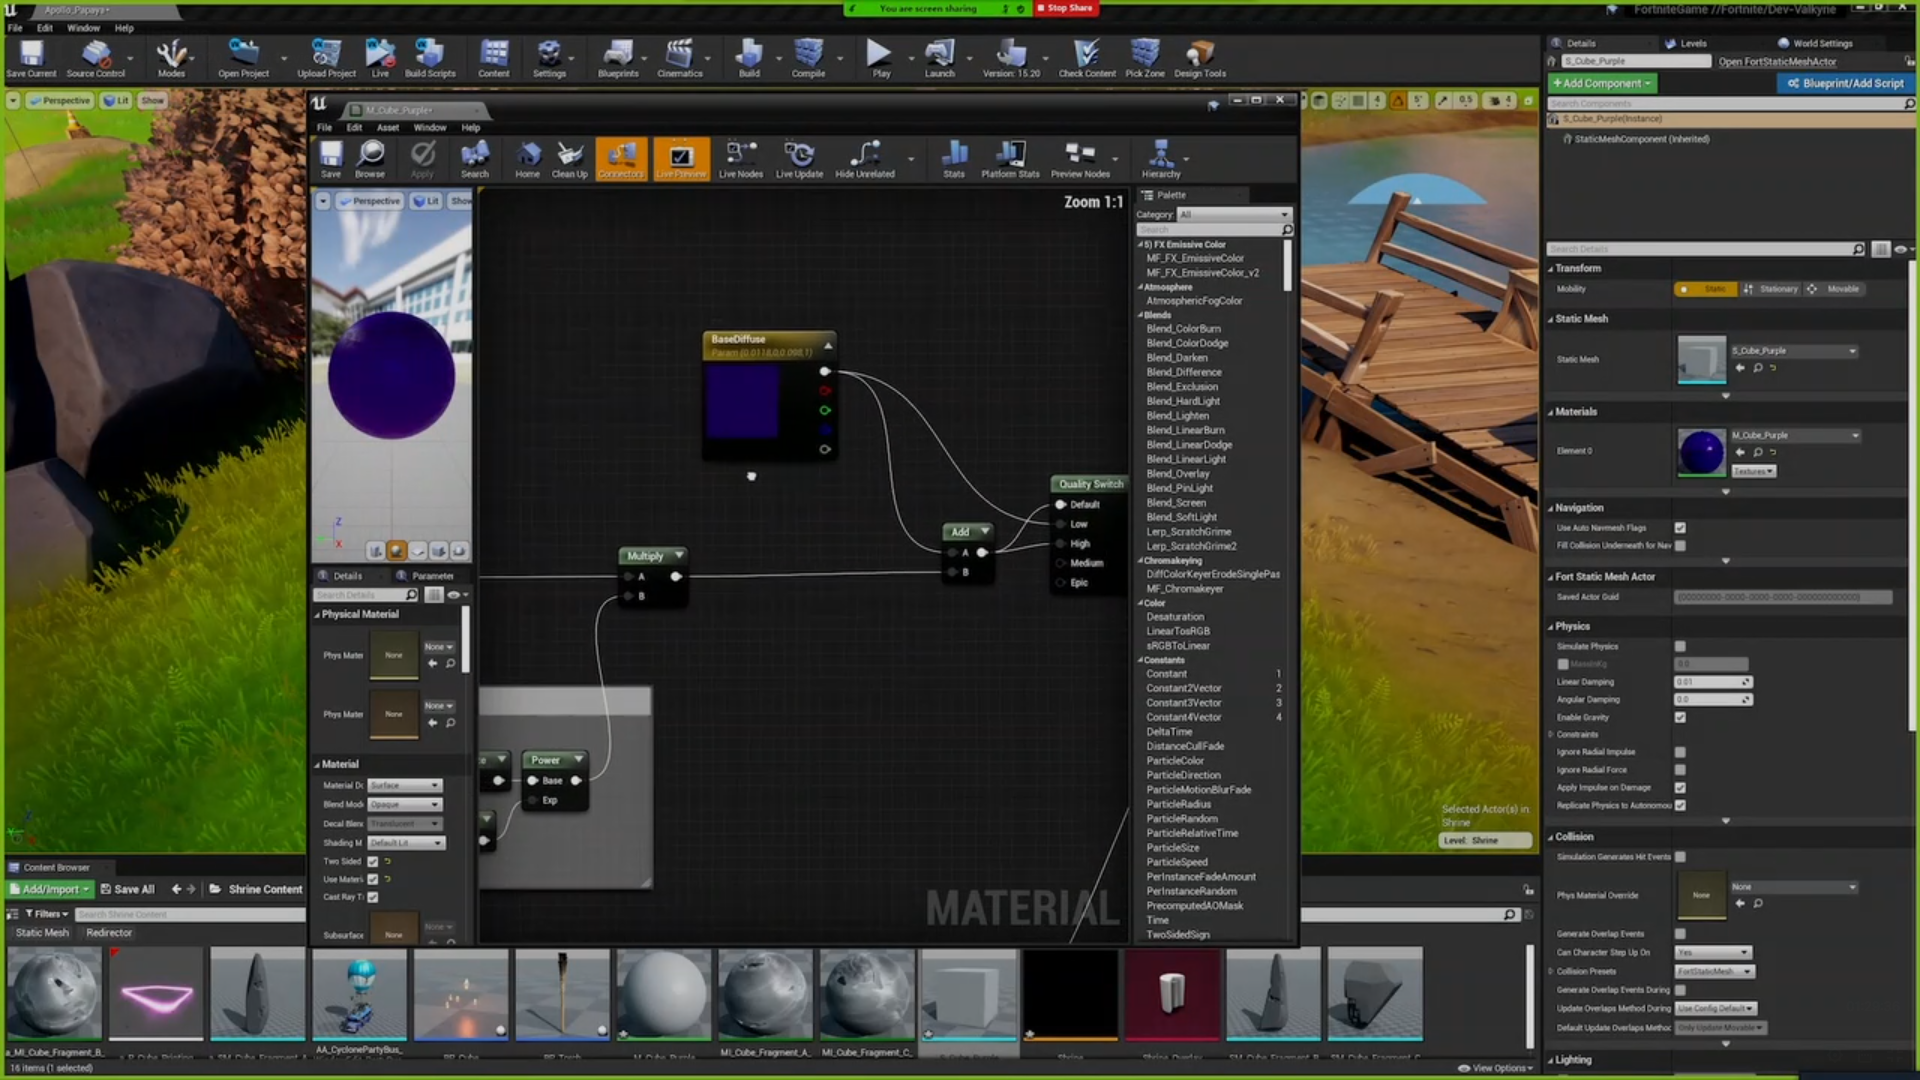The height and width of the screenshot is (1080, 1920).
Task: Click Clean Up in material editor
Action: tap(570, 159)
